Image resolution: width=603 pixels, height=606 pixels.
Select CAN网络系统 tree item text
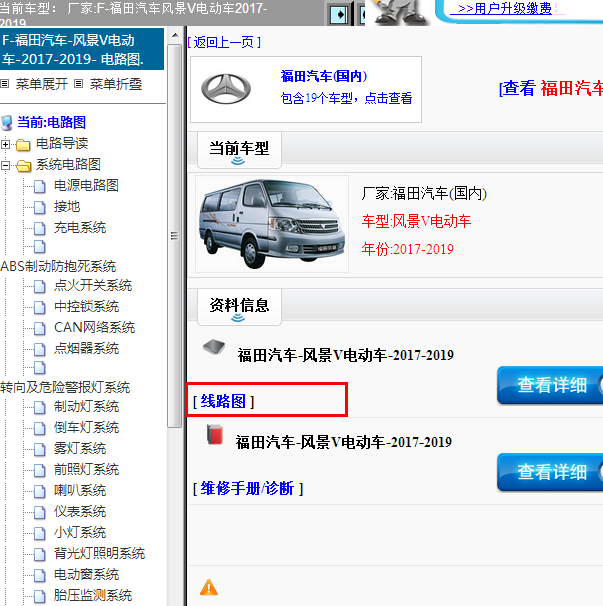tap(94, 327)
